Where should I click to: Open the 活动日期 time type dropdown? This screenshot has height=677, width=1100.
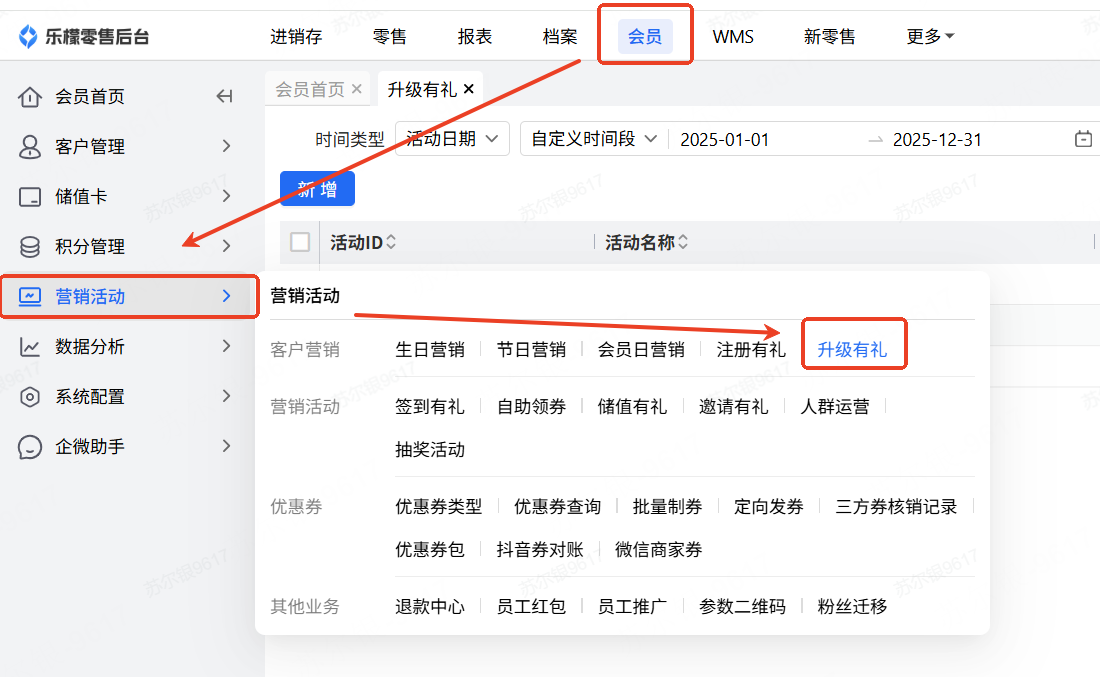[x=452, y=138]
